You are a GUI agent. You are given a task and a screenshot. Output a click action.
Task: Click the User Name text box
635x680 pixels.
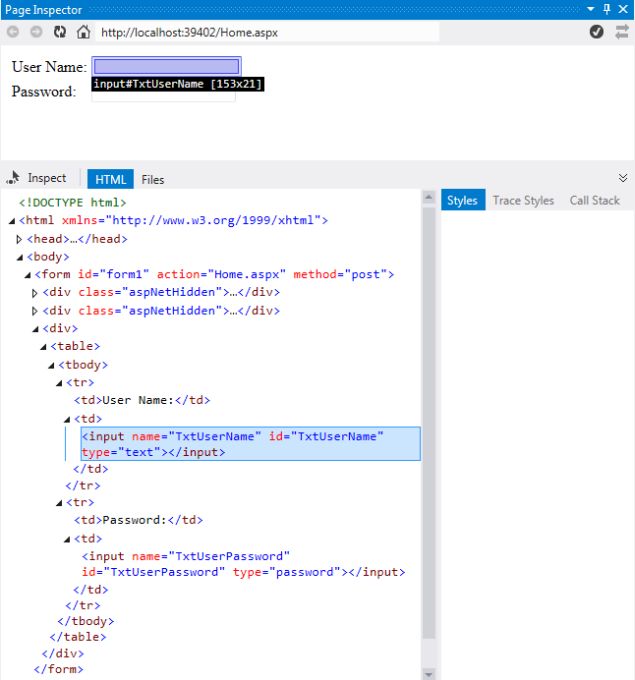point(167,66)
